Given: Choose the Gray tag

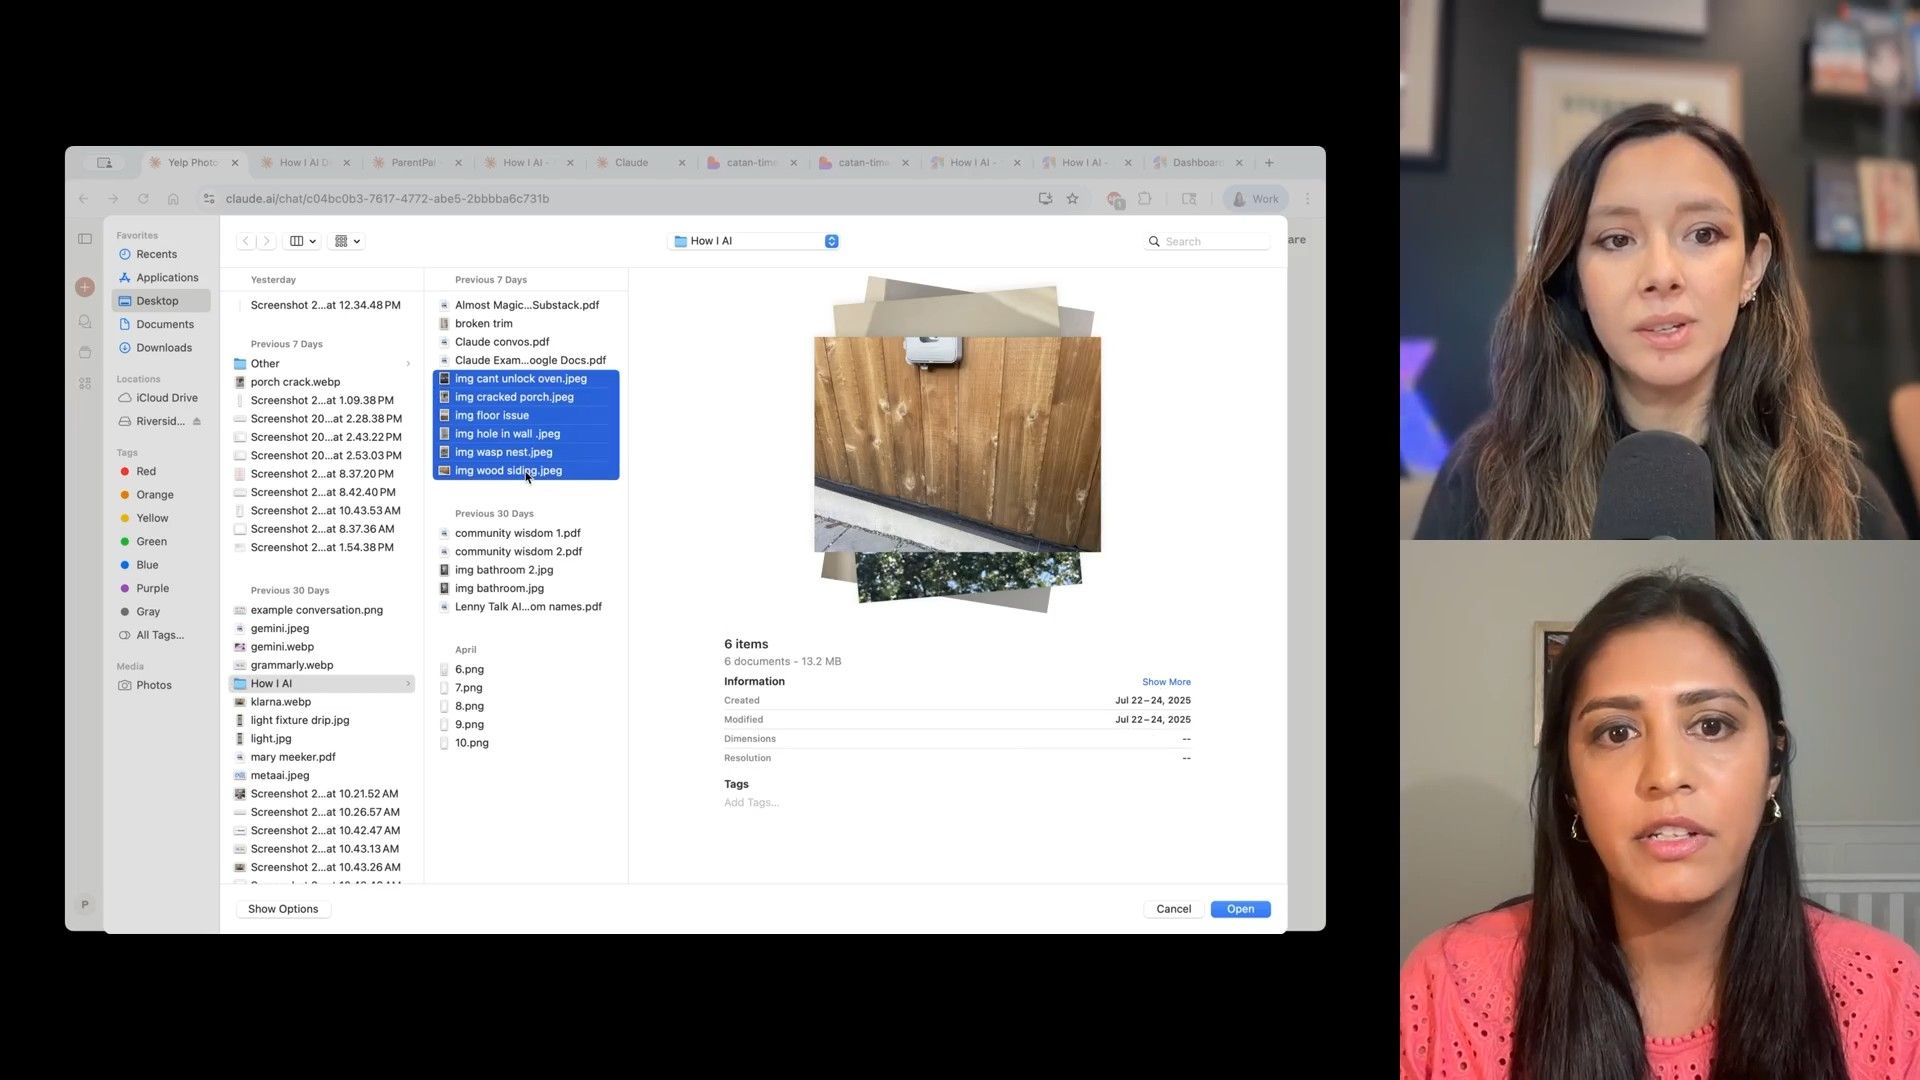Looking at the screenshot, I should (148, 612).
